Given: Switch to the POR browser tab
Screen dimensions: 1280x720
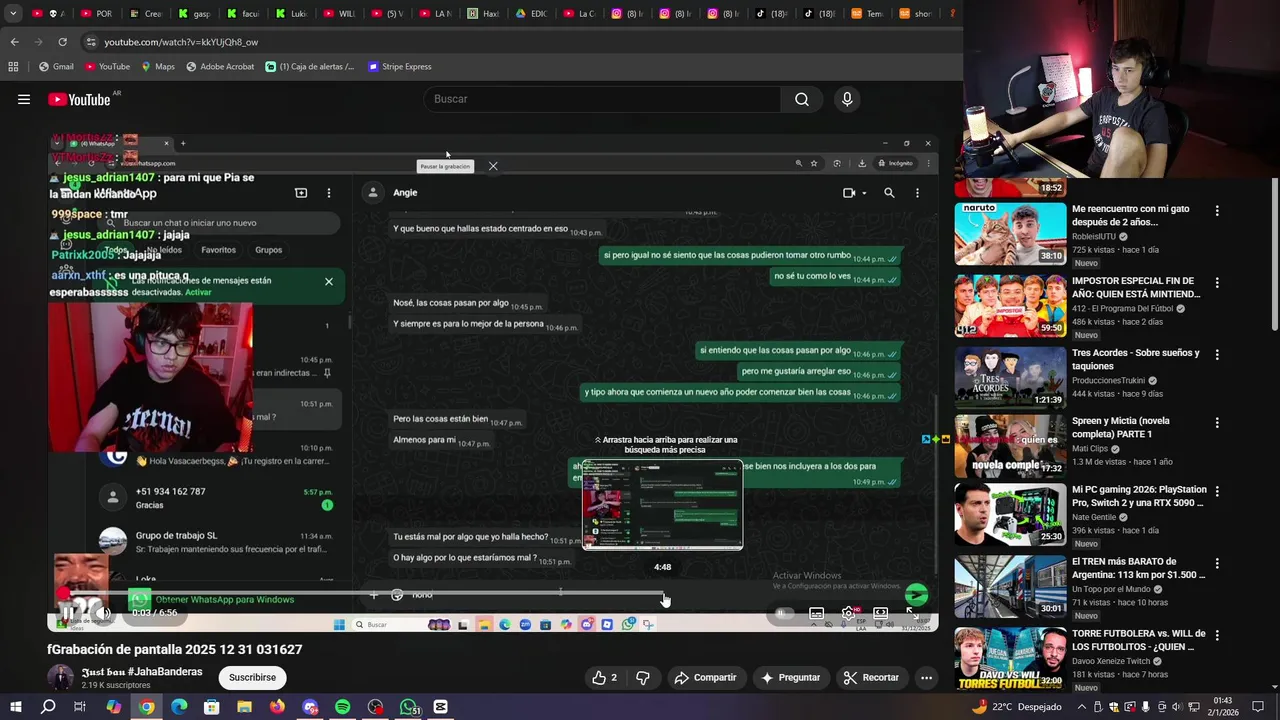Looking at the screenshot, I should coord(96,14).
